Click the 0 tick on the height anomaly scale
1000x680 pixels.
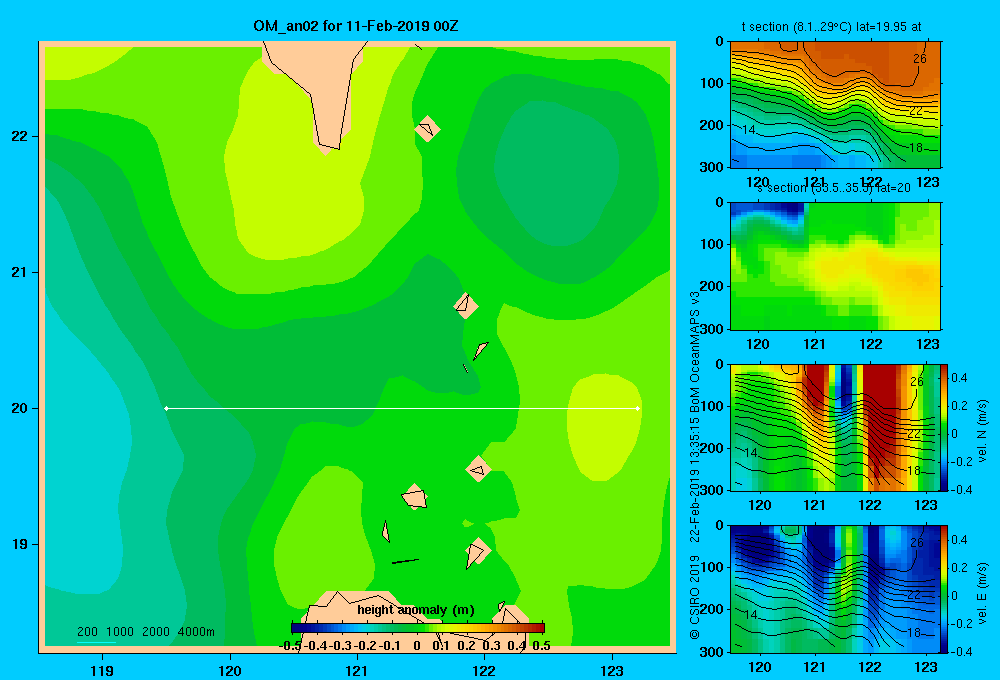[416, 646]
